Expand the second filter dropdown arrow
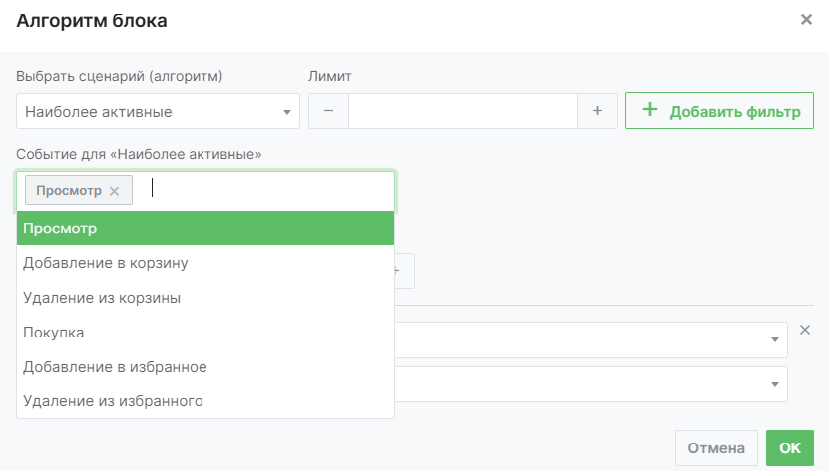 (x=774, y=384)
